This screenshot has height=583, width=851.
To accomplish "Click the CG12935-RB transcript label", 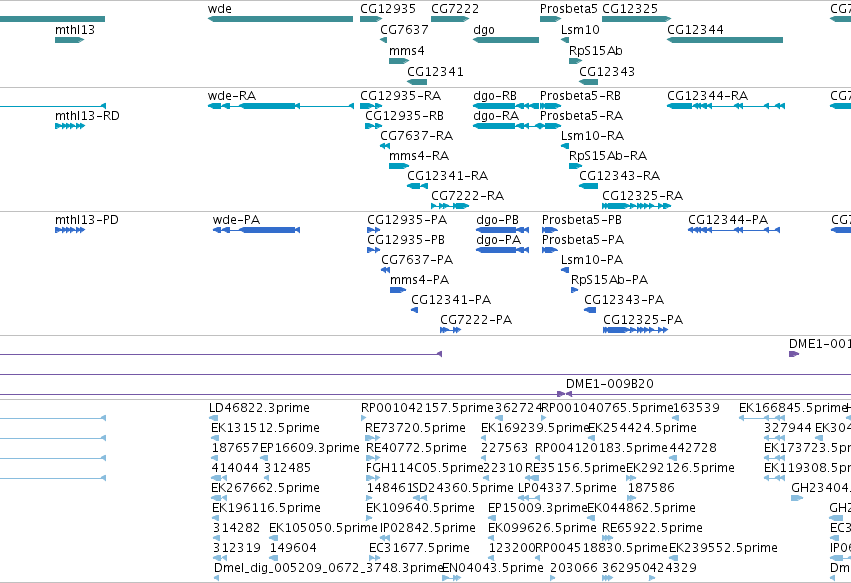I will [404, 116].
